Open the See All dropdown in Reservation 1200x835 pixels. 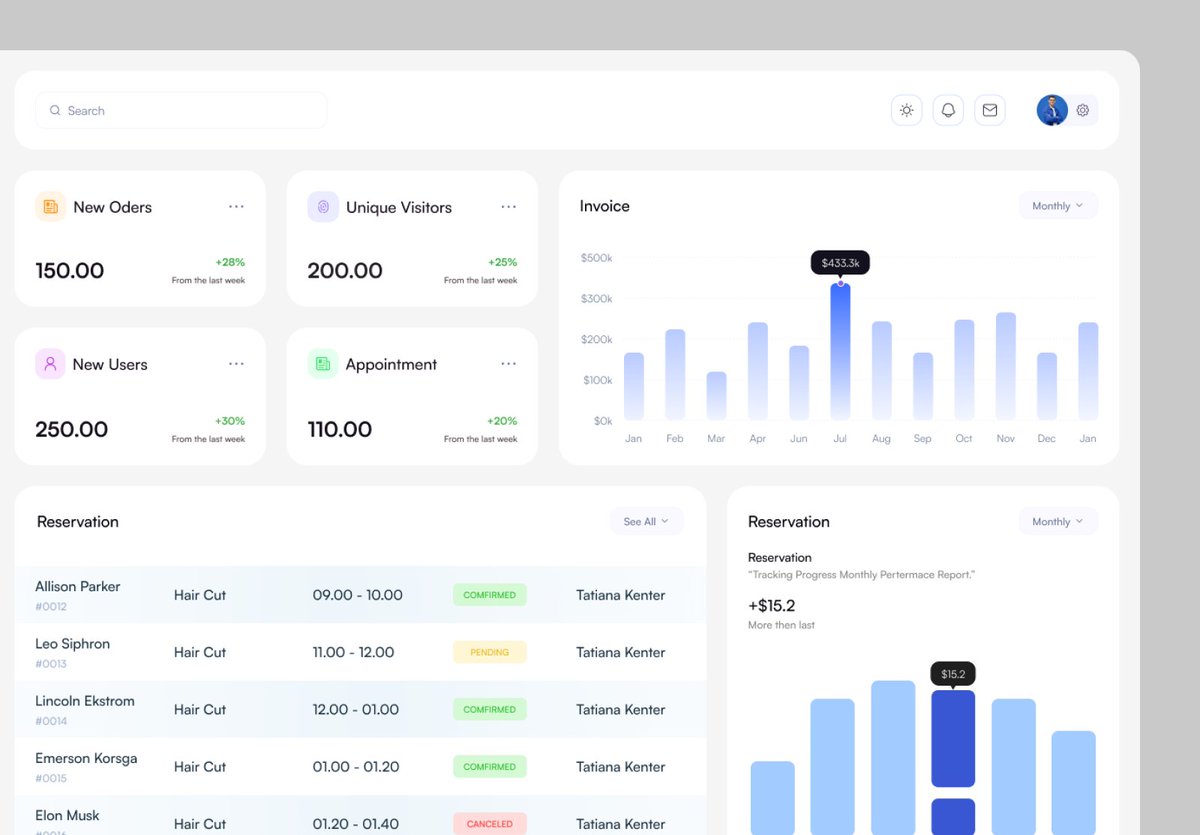click(x=646, y=521)
